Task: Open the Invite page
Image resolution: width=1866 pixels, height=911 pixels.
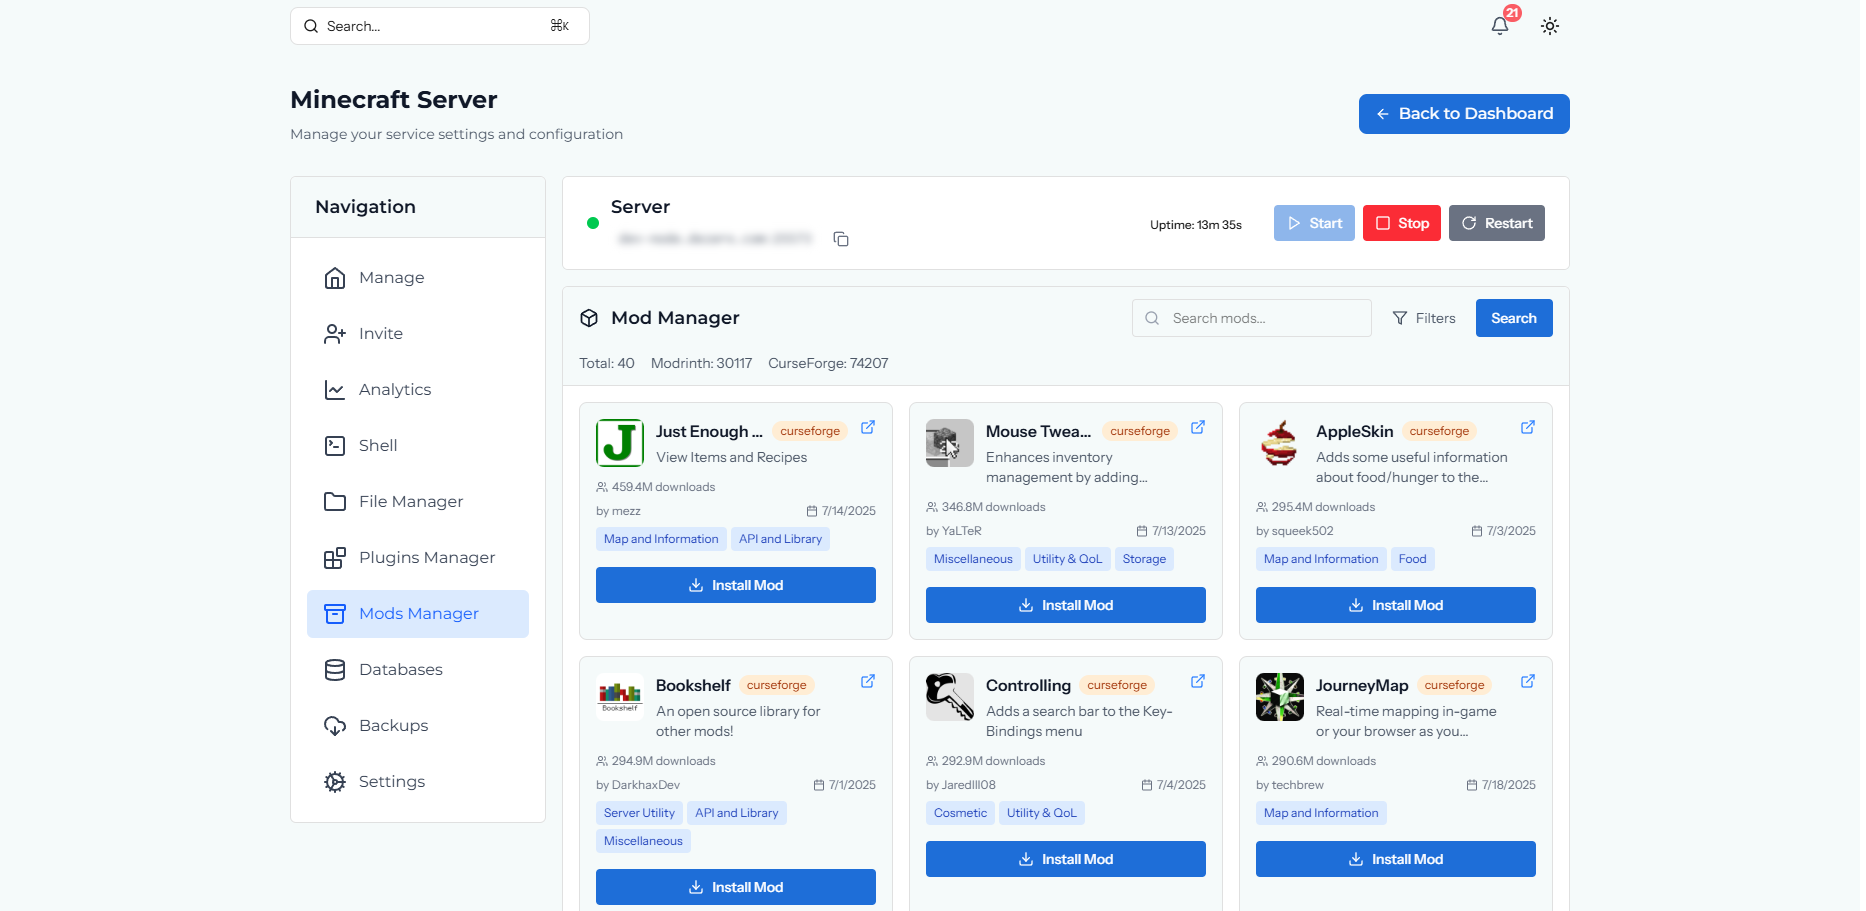Action: 418,334
